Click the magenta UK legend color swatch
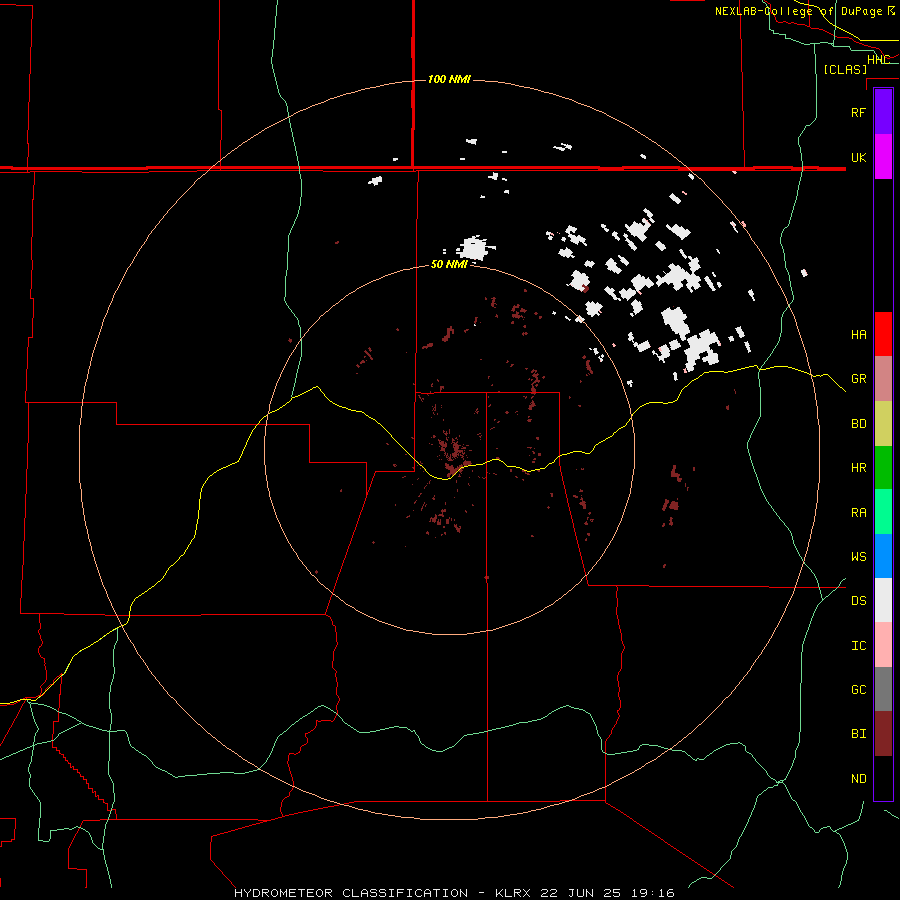This screenshot has height=900, width=900. click(x=883, y=157)
